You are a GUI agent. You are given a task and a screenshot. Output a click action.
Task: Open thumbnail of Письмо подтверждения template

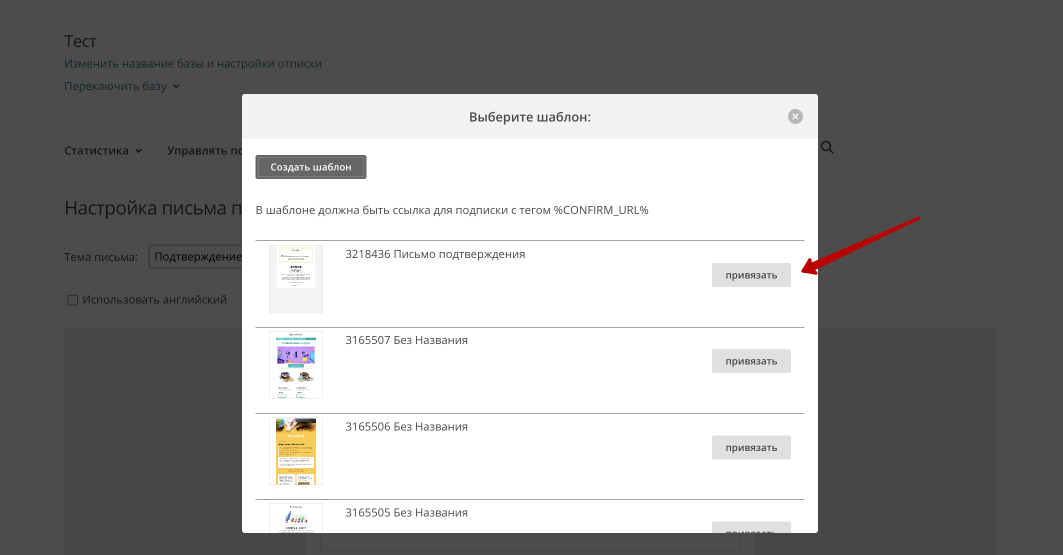coord(296,278)
